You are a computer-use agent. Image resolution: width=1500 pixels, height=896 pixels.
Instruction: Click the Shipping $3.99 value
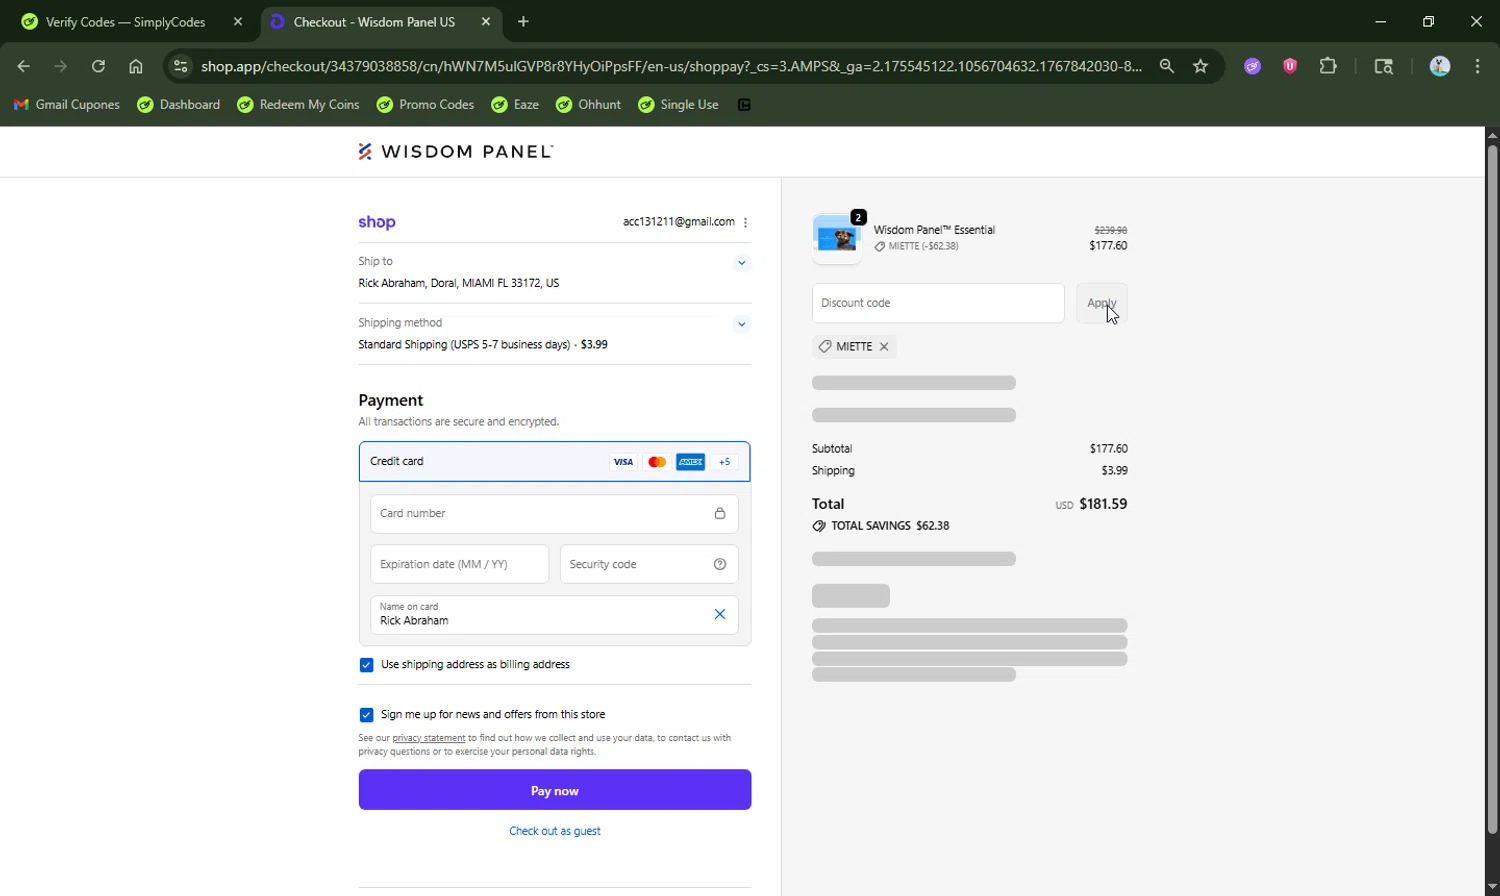point(1114,471)
